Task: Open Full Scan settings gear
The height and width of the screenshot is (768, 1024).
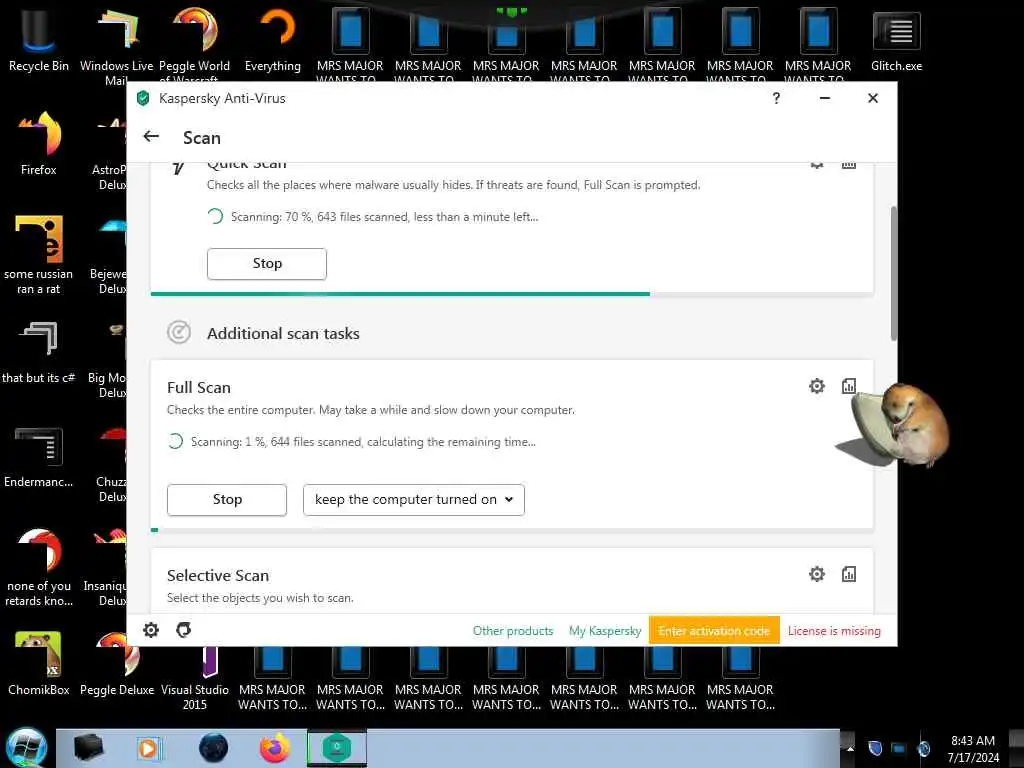Action: tap(816, 386)
